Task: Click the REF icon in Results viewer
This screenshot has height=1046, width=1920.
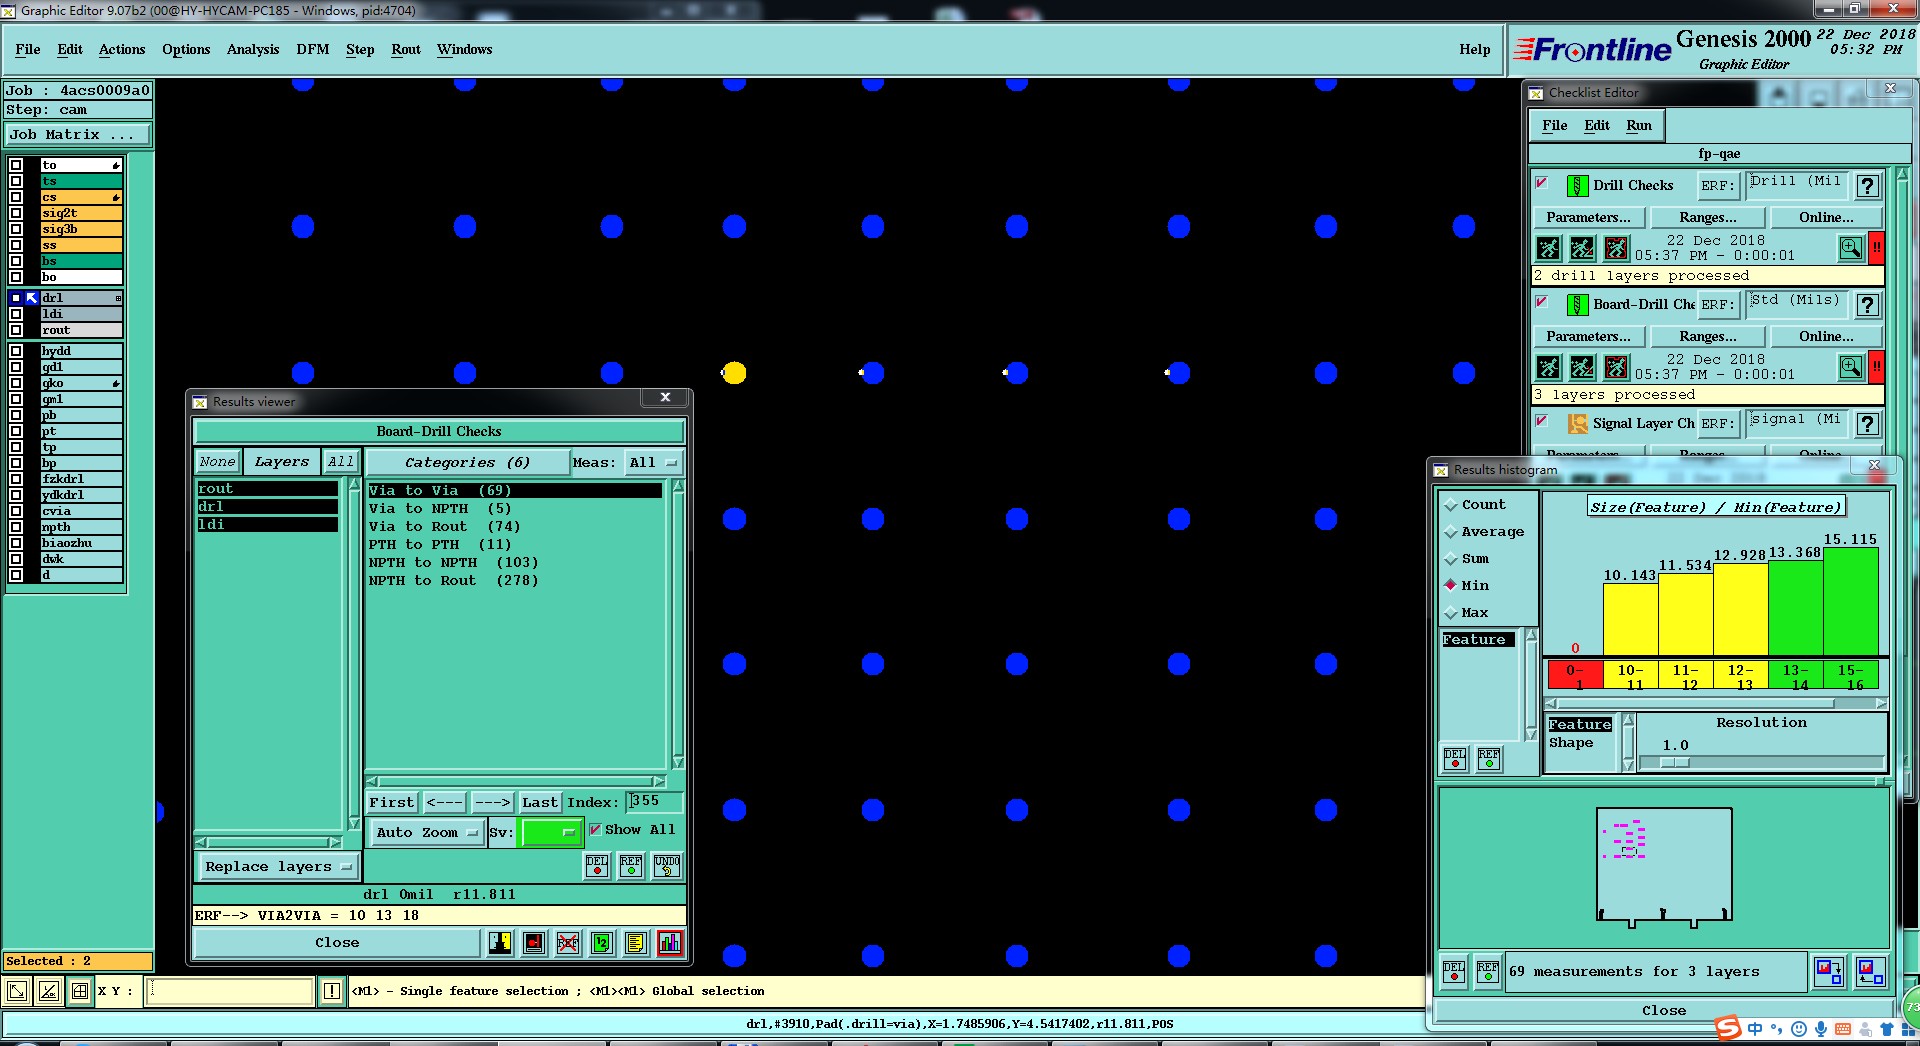Action: [x=631, y=866]
